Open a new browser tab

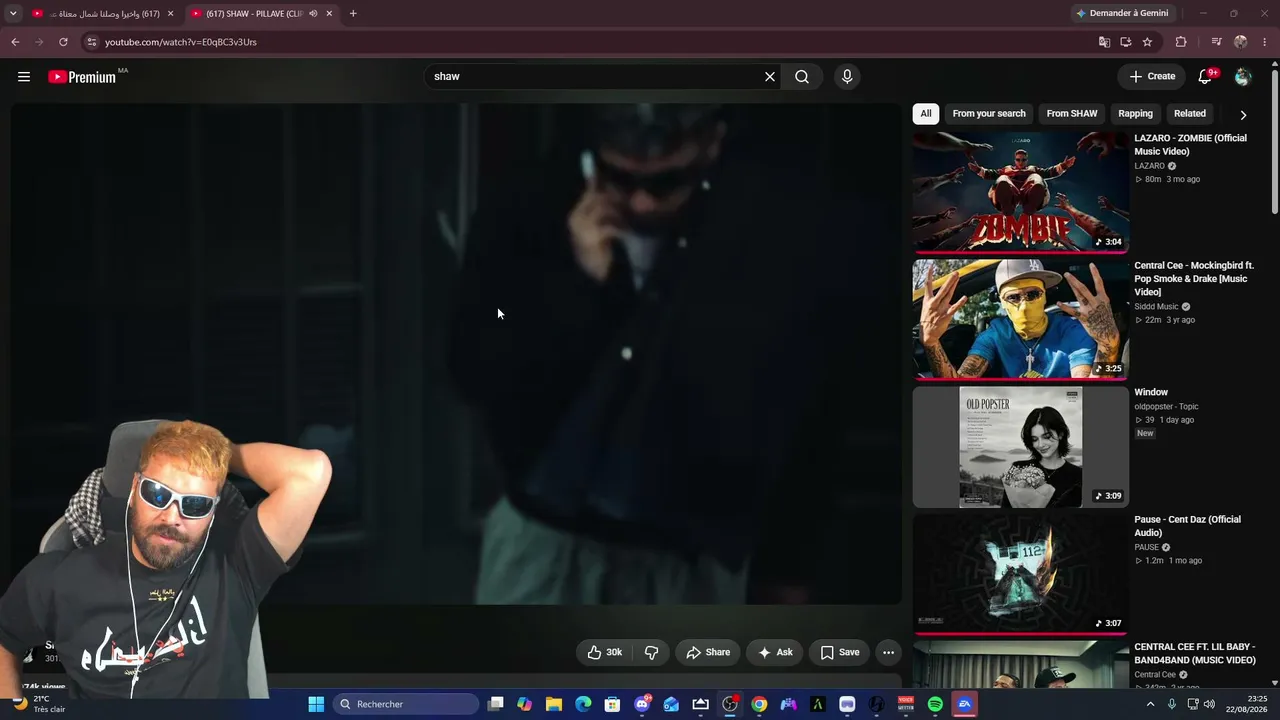click(353, 14)
